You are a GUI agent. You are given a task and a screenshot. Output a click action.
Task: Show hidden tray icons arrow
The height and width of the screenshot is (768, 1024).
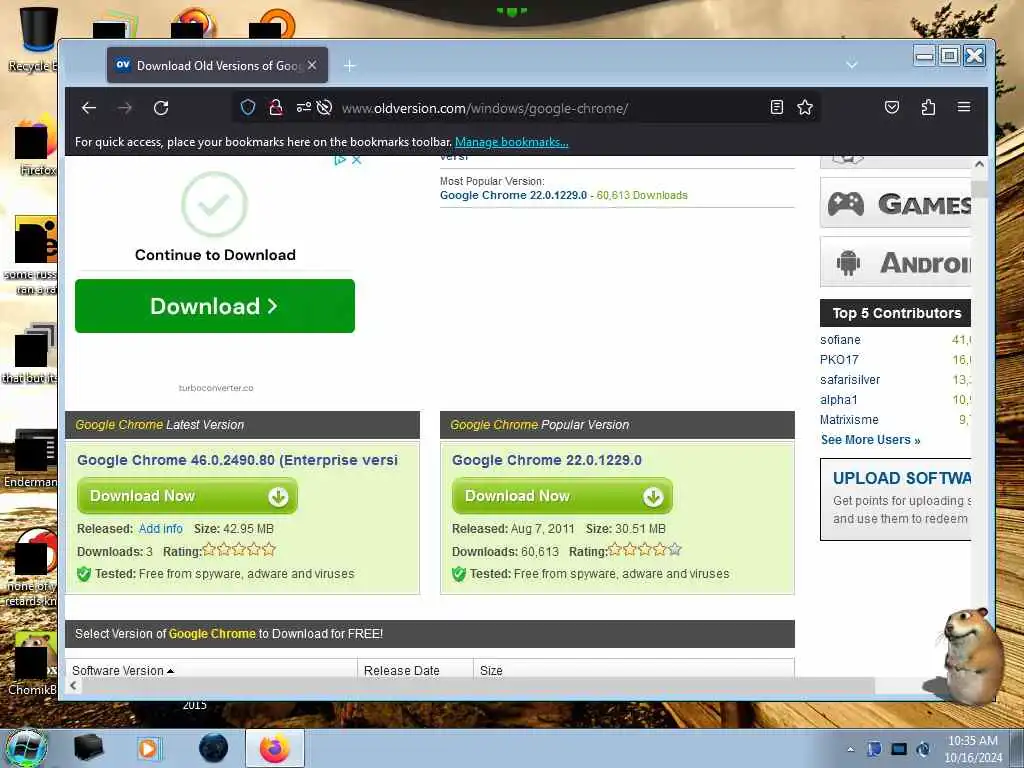(850, 749)
